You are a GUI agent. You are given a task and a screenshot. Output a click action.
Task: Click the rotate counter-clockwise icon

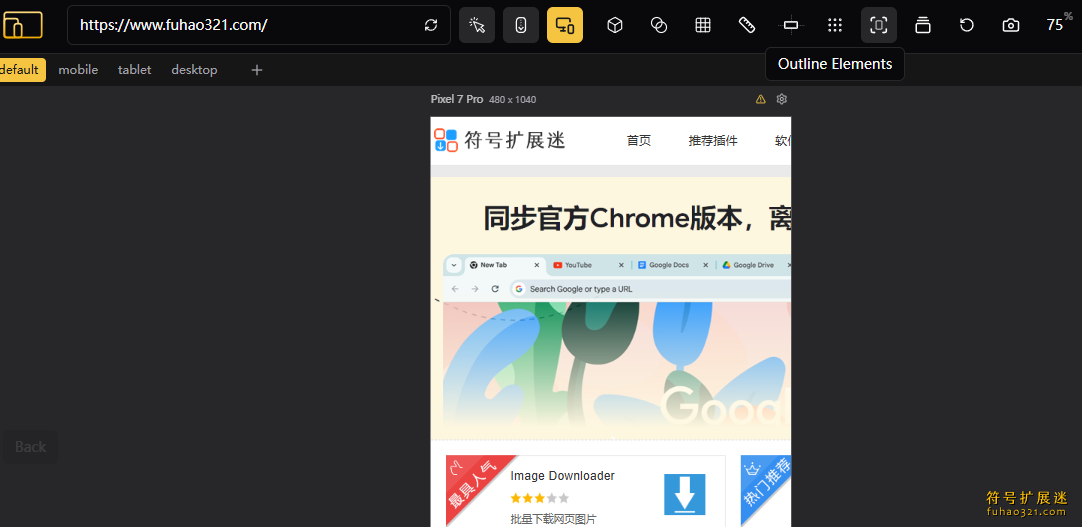point(967,26)
